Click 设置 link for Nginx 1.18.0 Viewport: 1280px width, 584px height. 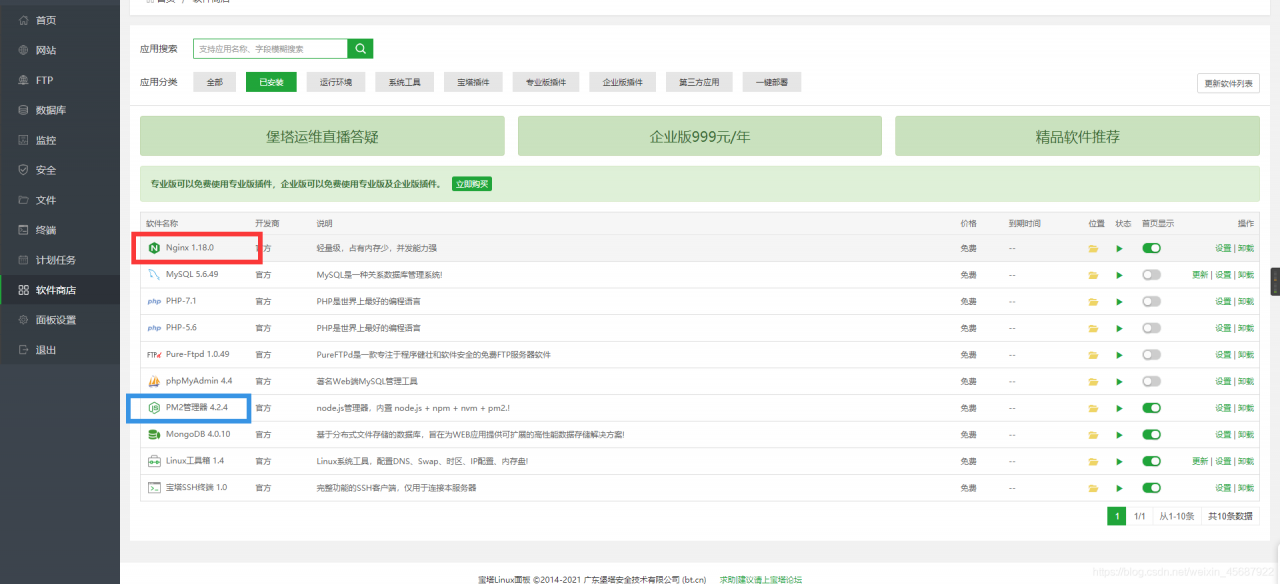pyautogui.click(x=1223, y=248)
